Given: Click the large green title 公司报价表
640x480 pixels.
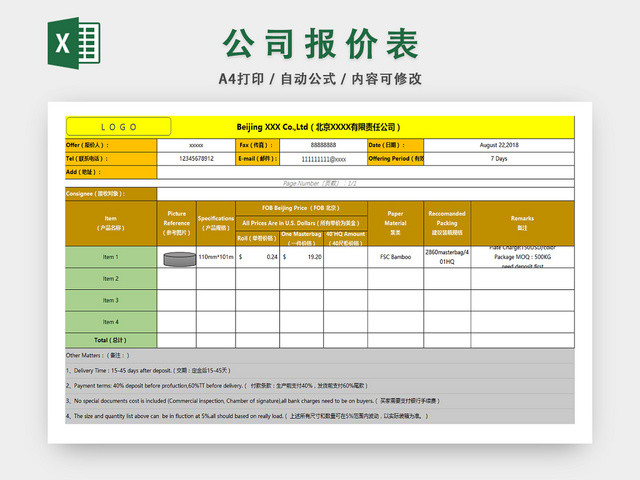Looking at the screenshot, I should (x=321, y=44).
